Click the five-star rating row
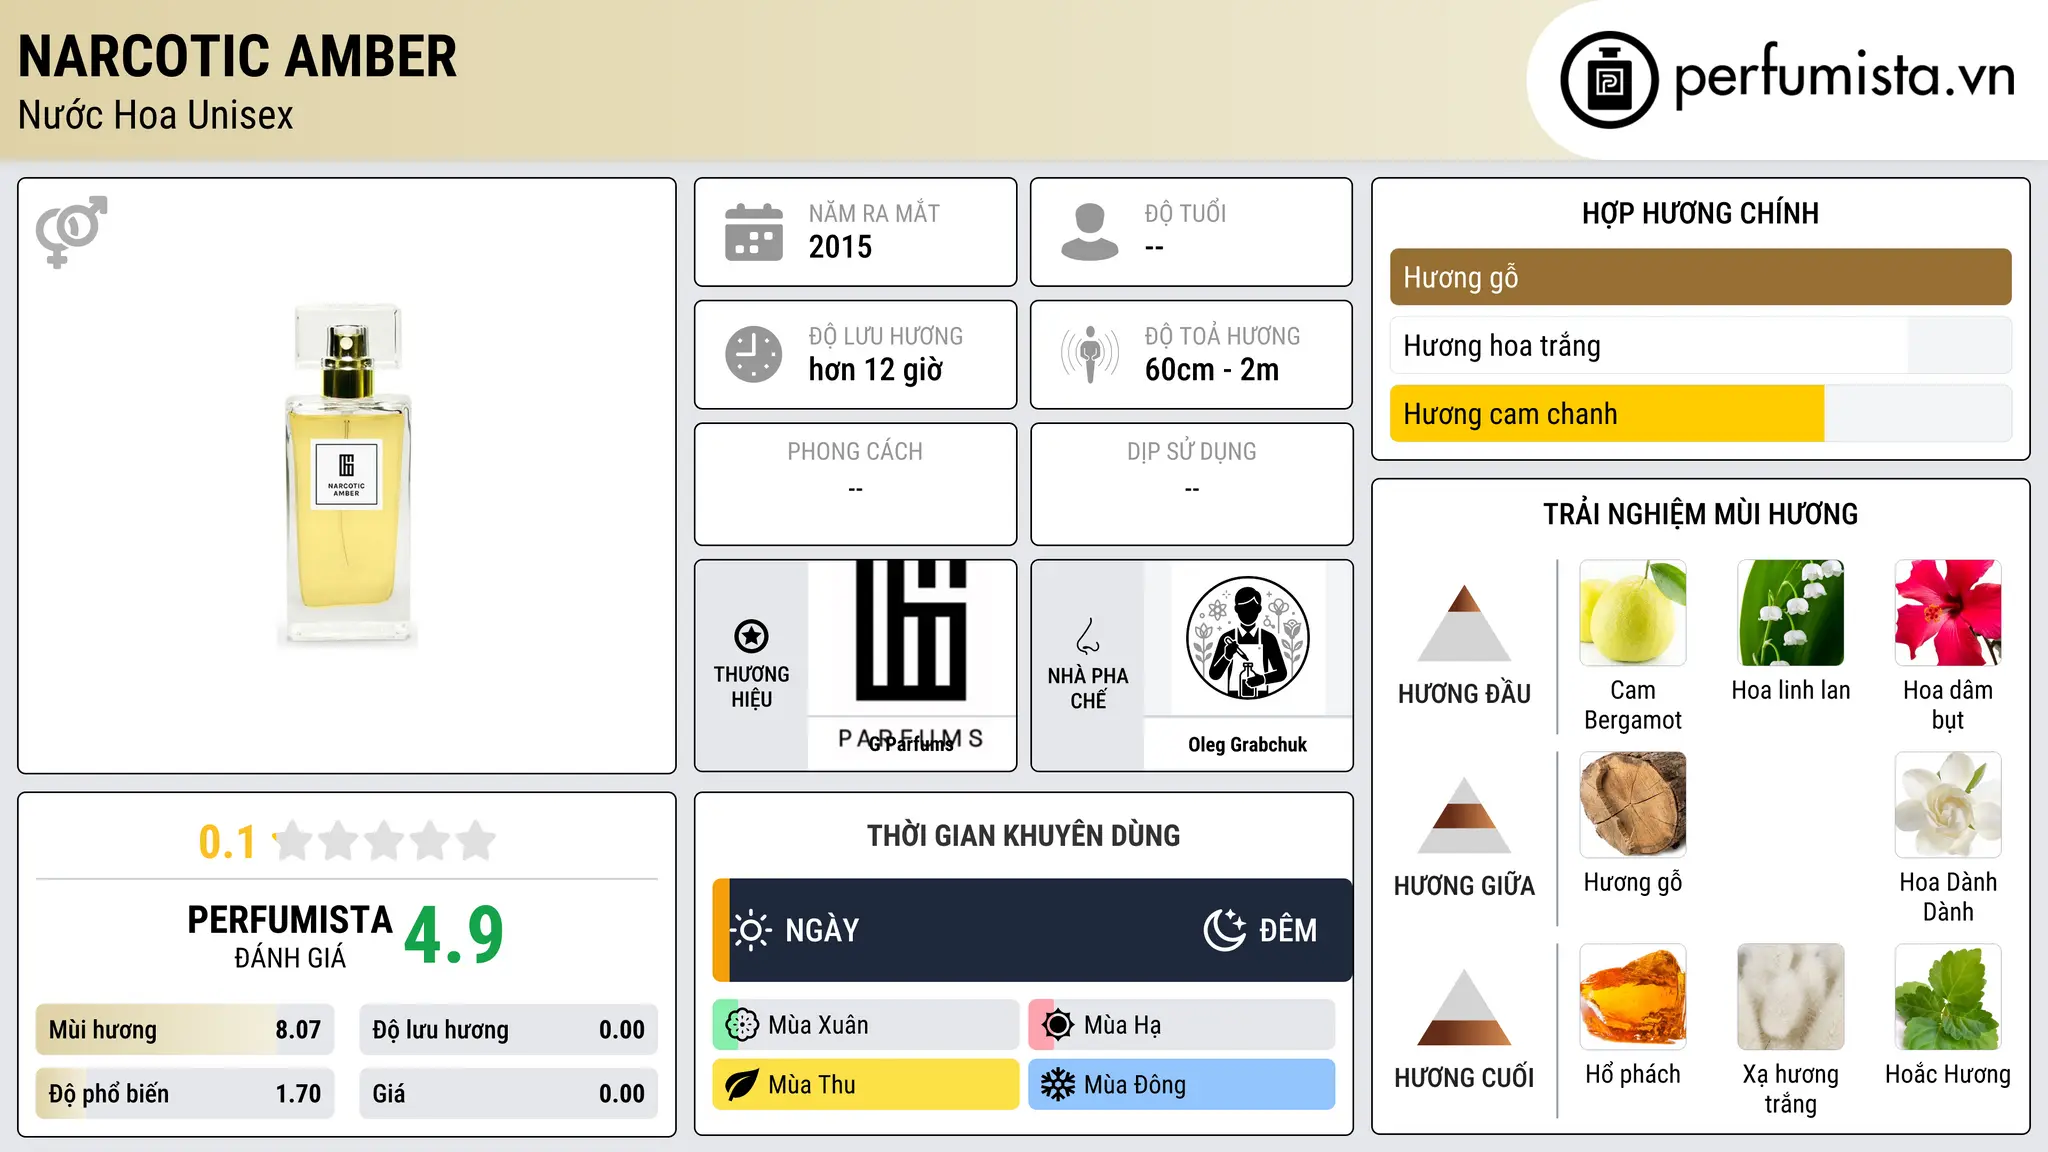Viewport: 2048px width, 1152px height. click(385, 841)
